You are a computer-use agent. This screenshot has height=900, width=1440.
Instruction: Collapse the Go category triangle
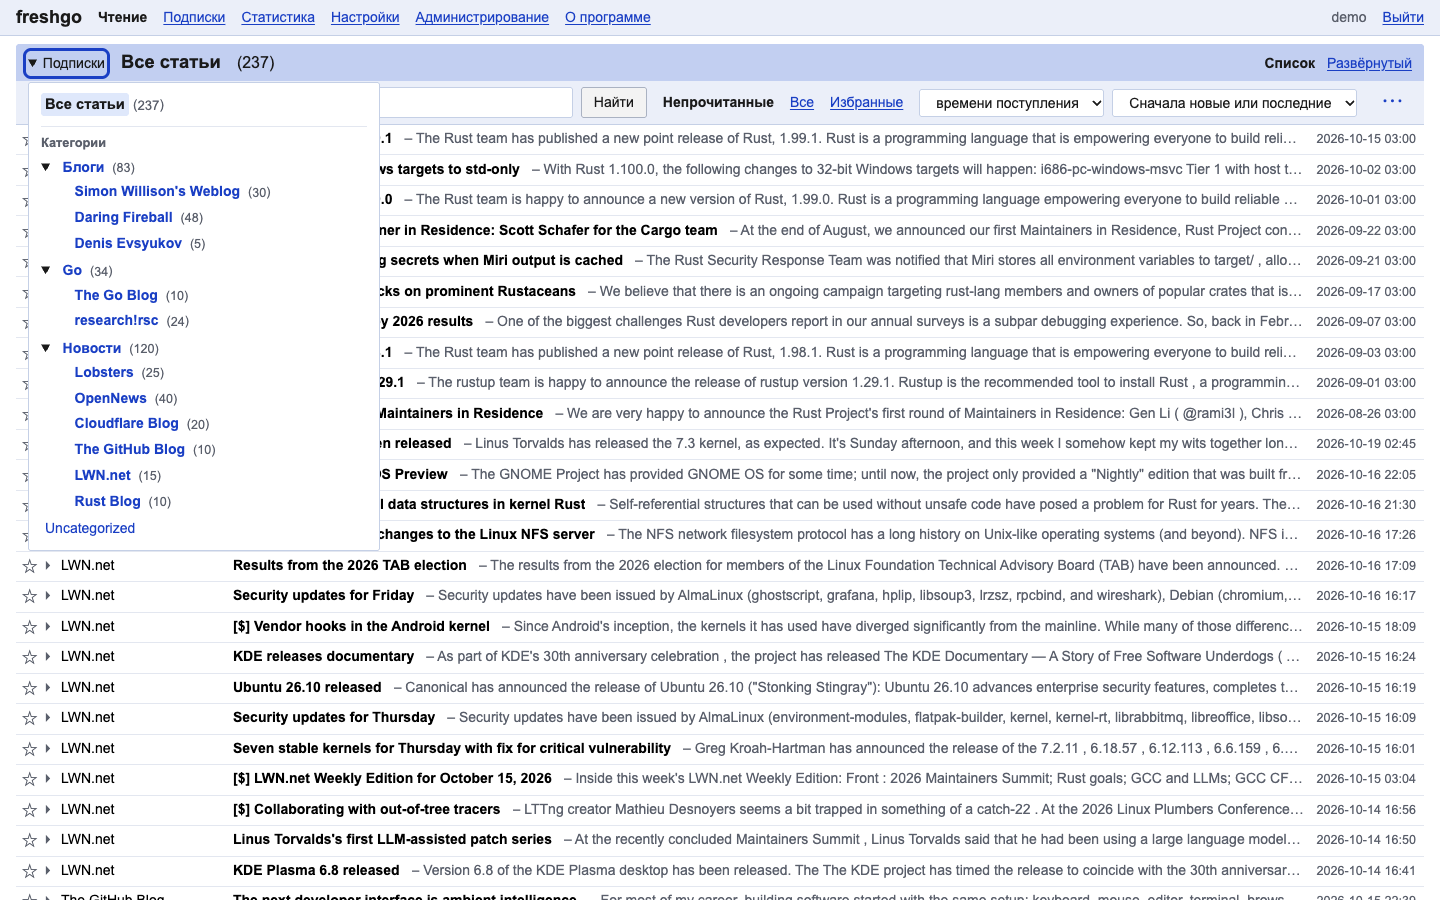46,270
